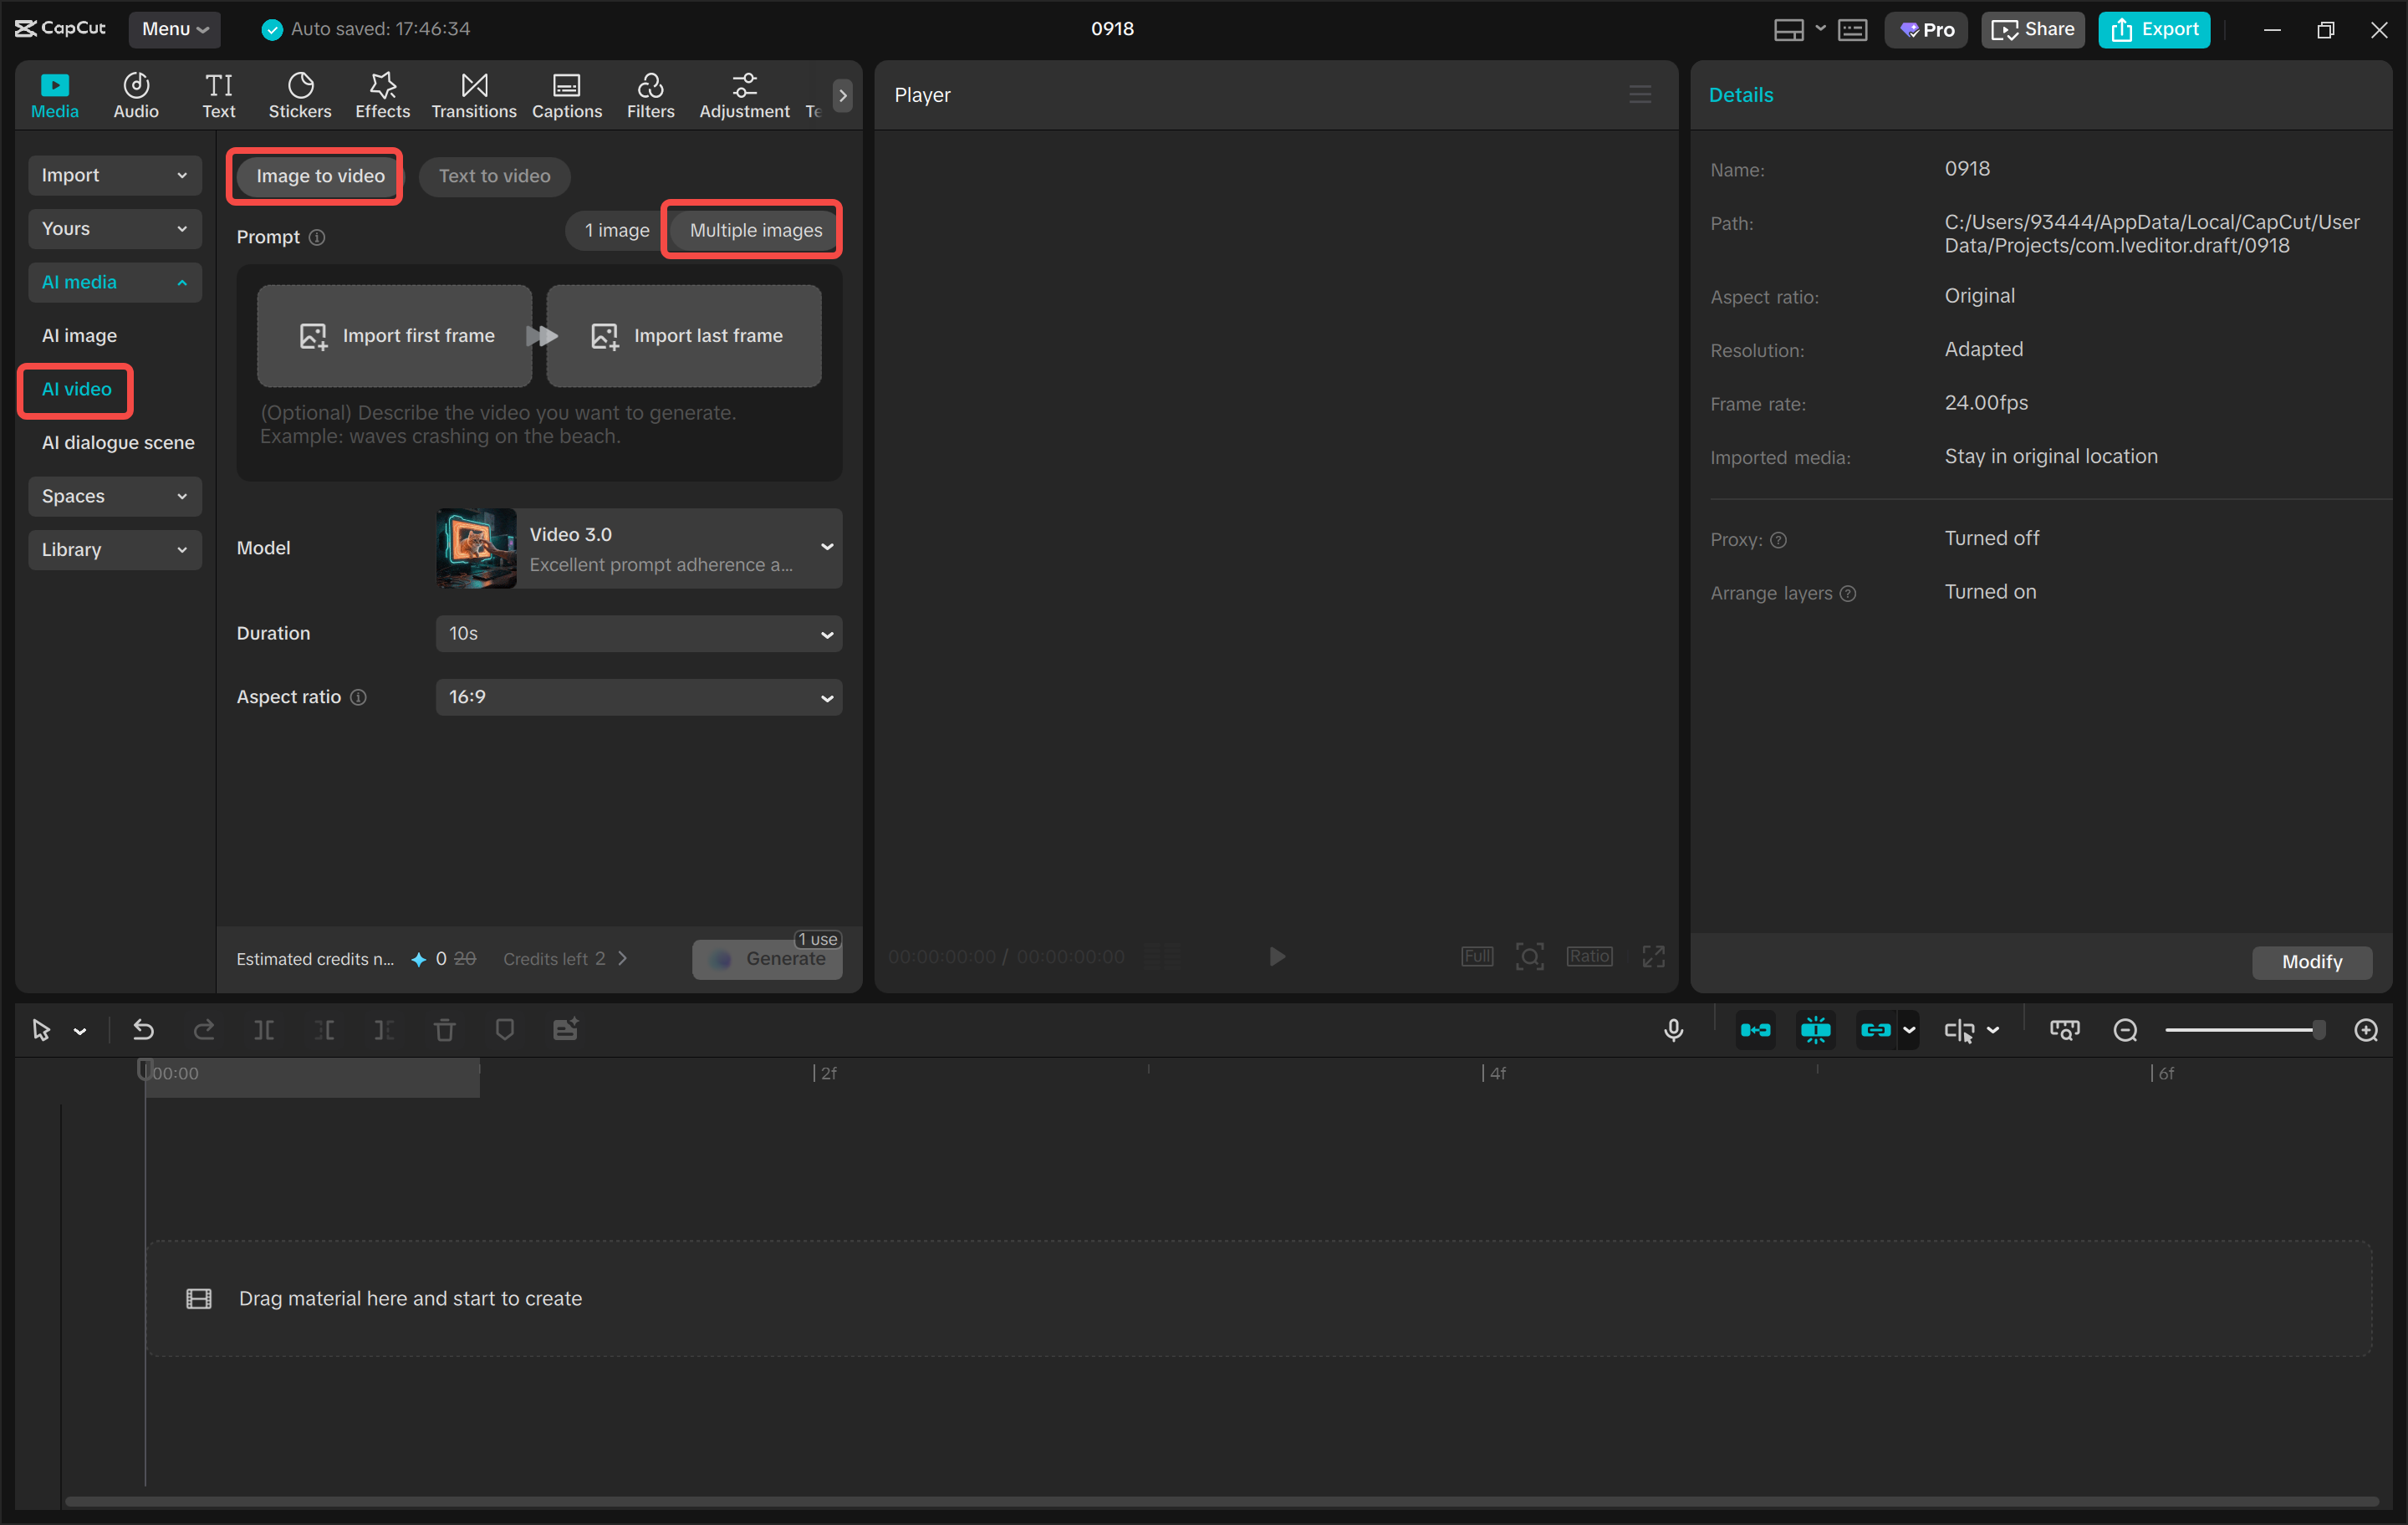
Task: Switch to the Filters panel
Action: coord(650,94)
